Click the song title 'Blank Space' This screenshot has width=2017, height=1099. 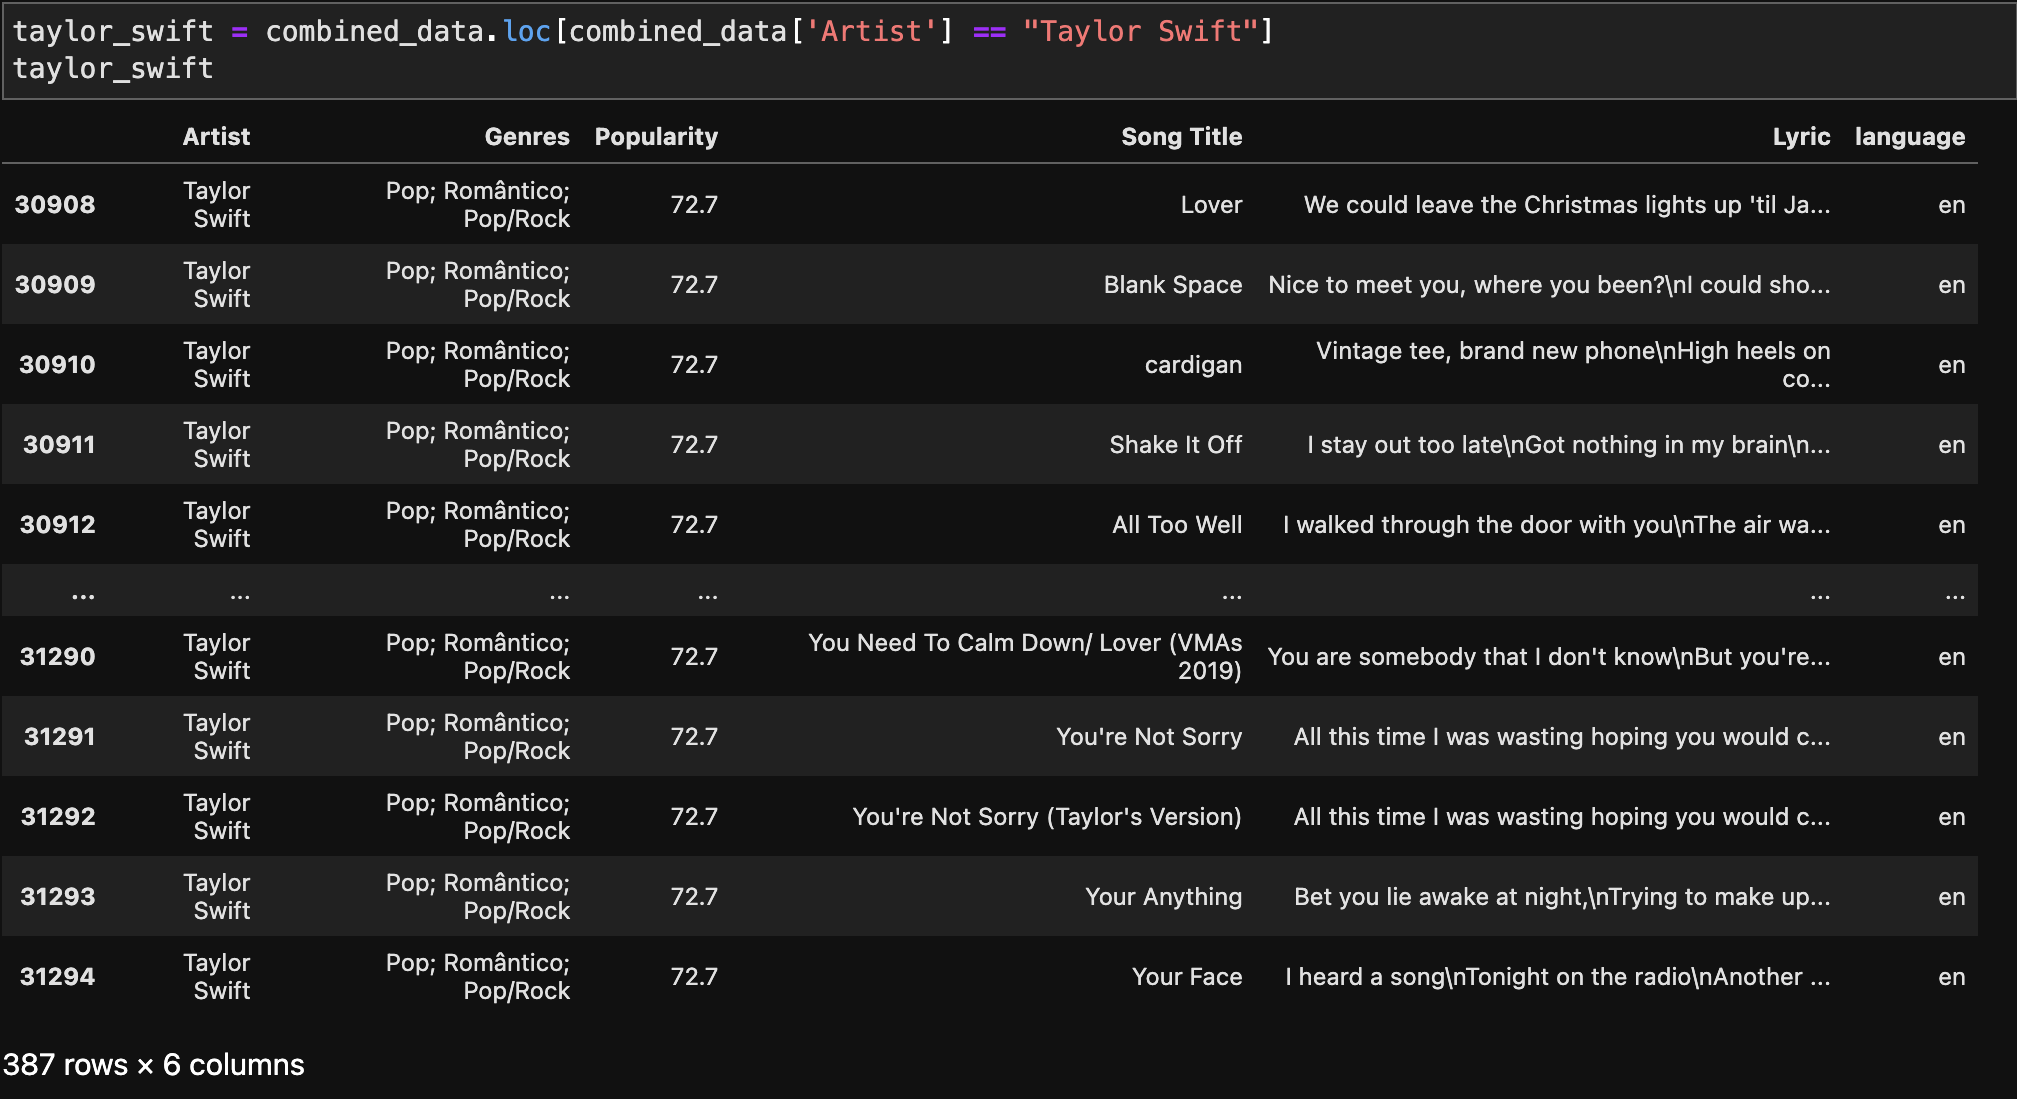point(1173,285)
